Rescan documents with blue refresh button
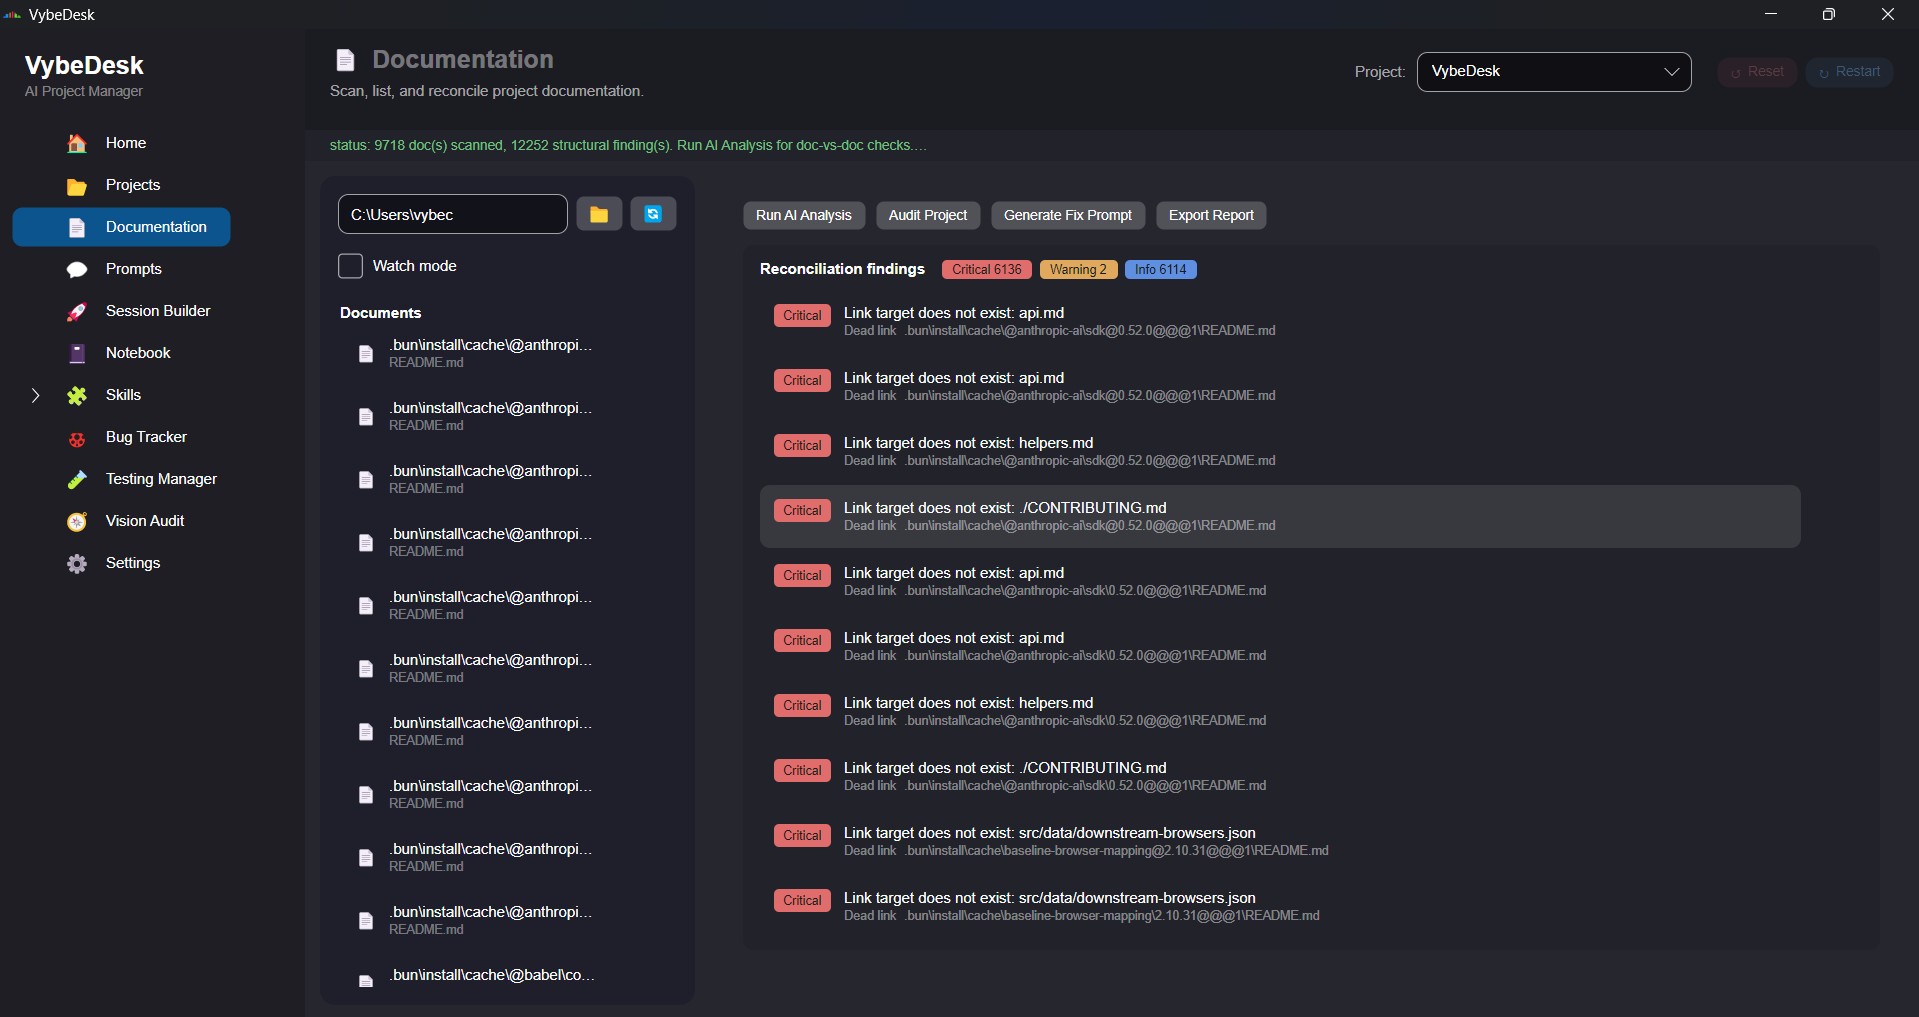 point(653,214)
